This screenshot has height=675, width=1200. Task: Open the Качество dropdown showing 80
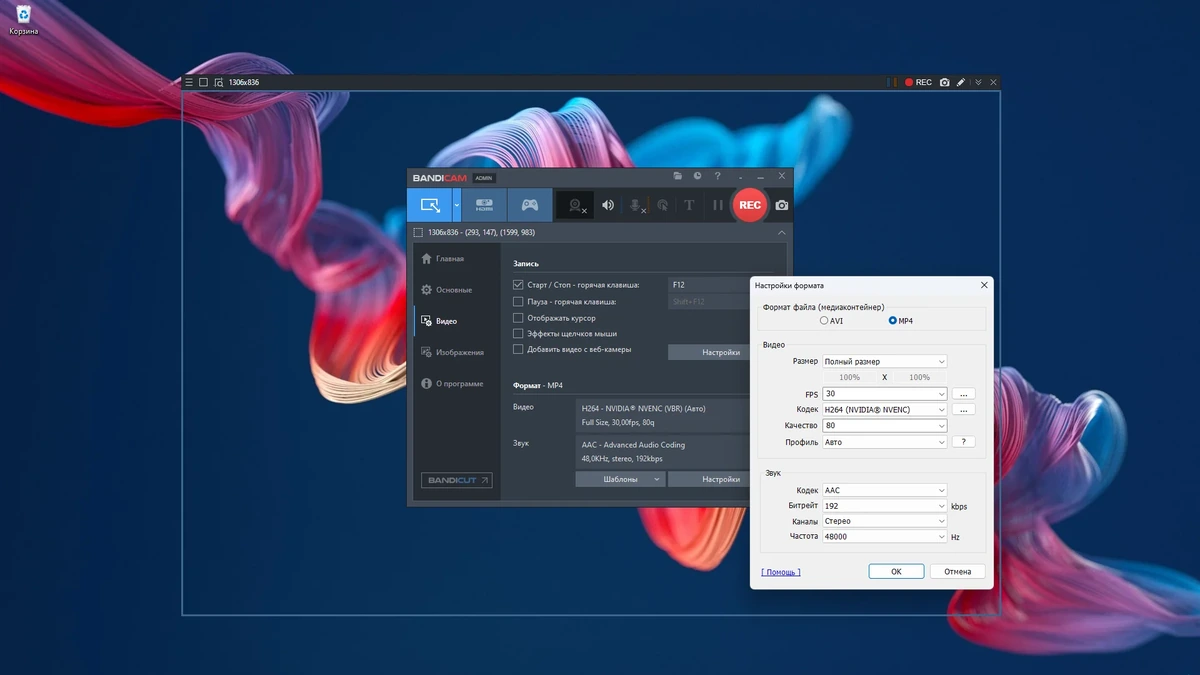[x=884, y=426]
